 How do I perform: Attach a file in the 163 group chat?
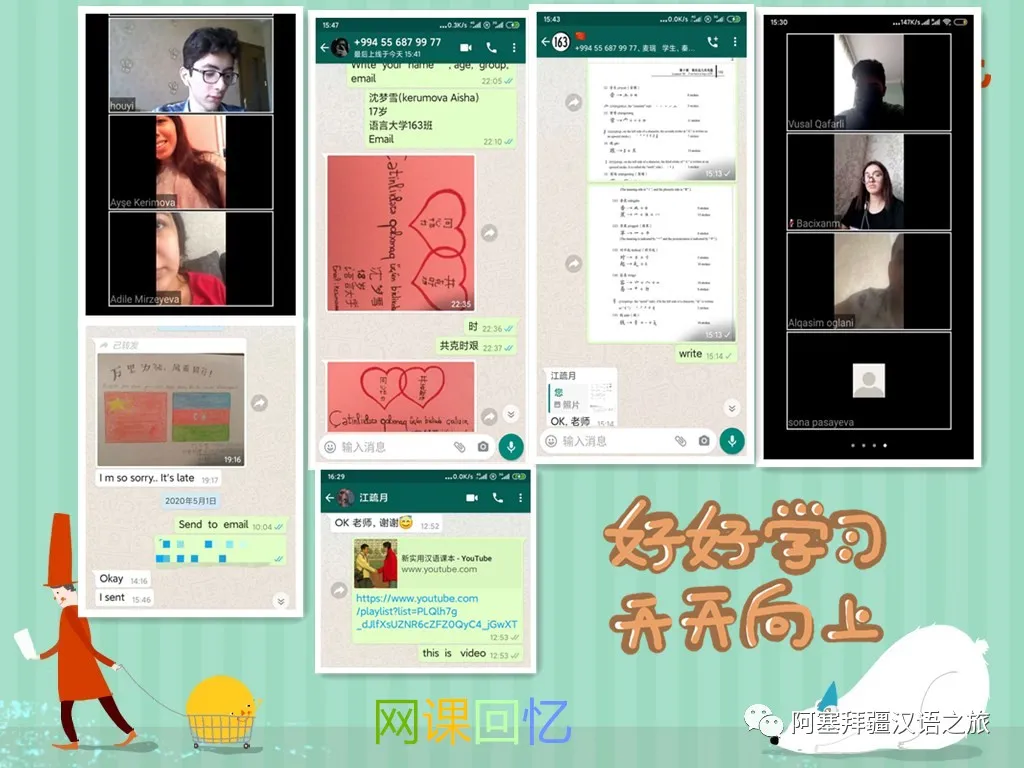[x=680, y=441]
